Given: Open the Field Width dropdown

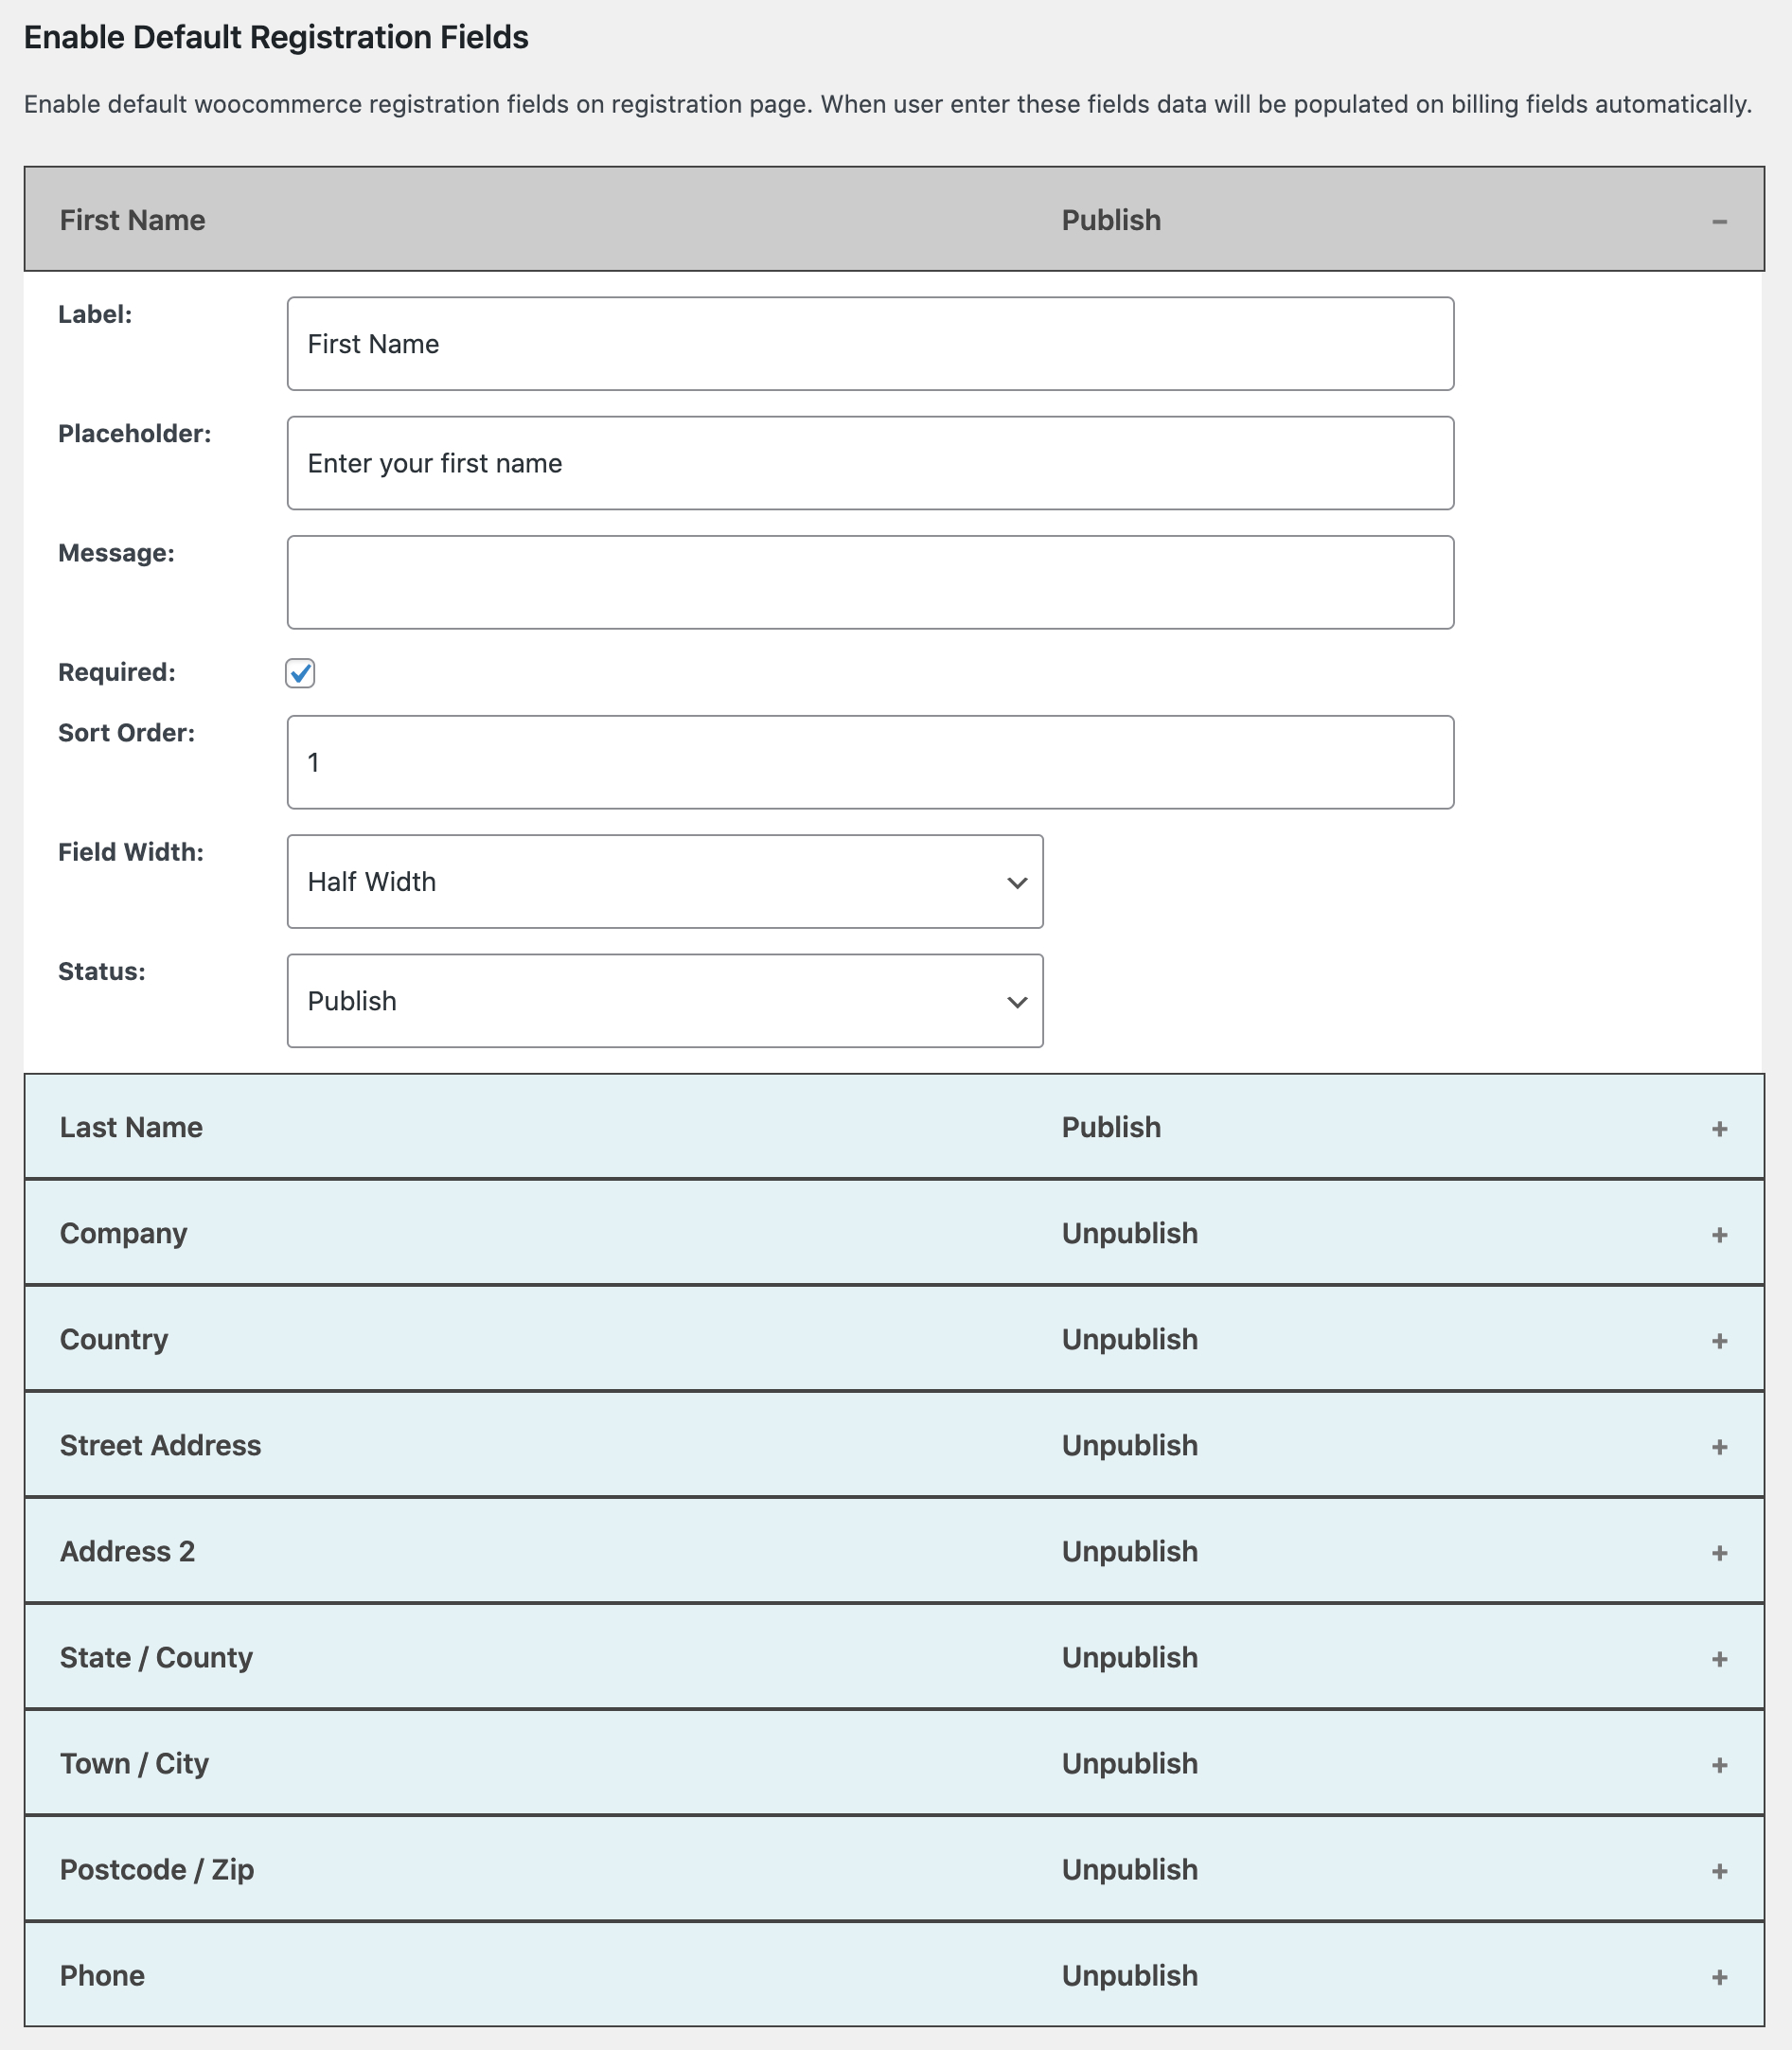Looking at the screenshot, I should [664, 882].
